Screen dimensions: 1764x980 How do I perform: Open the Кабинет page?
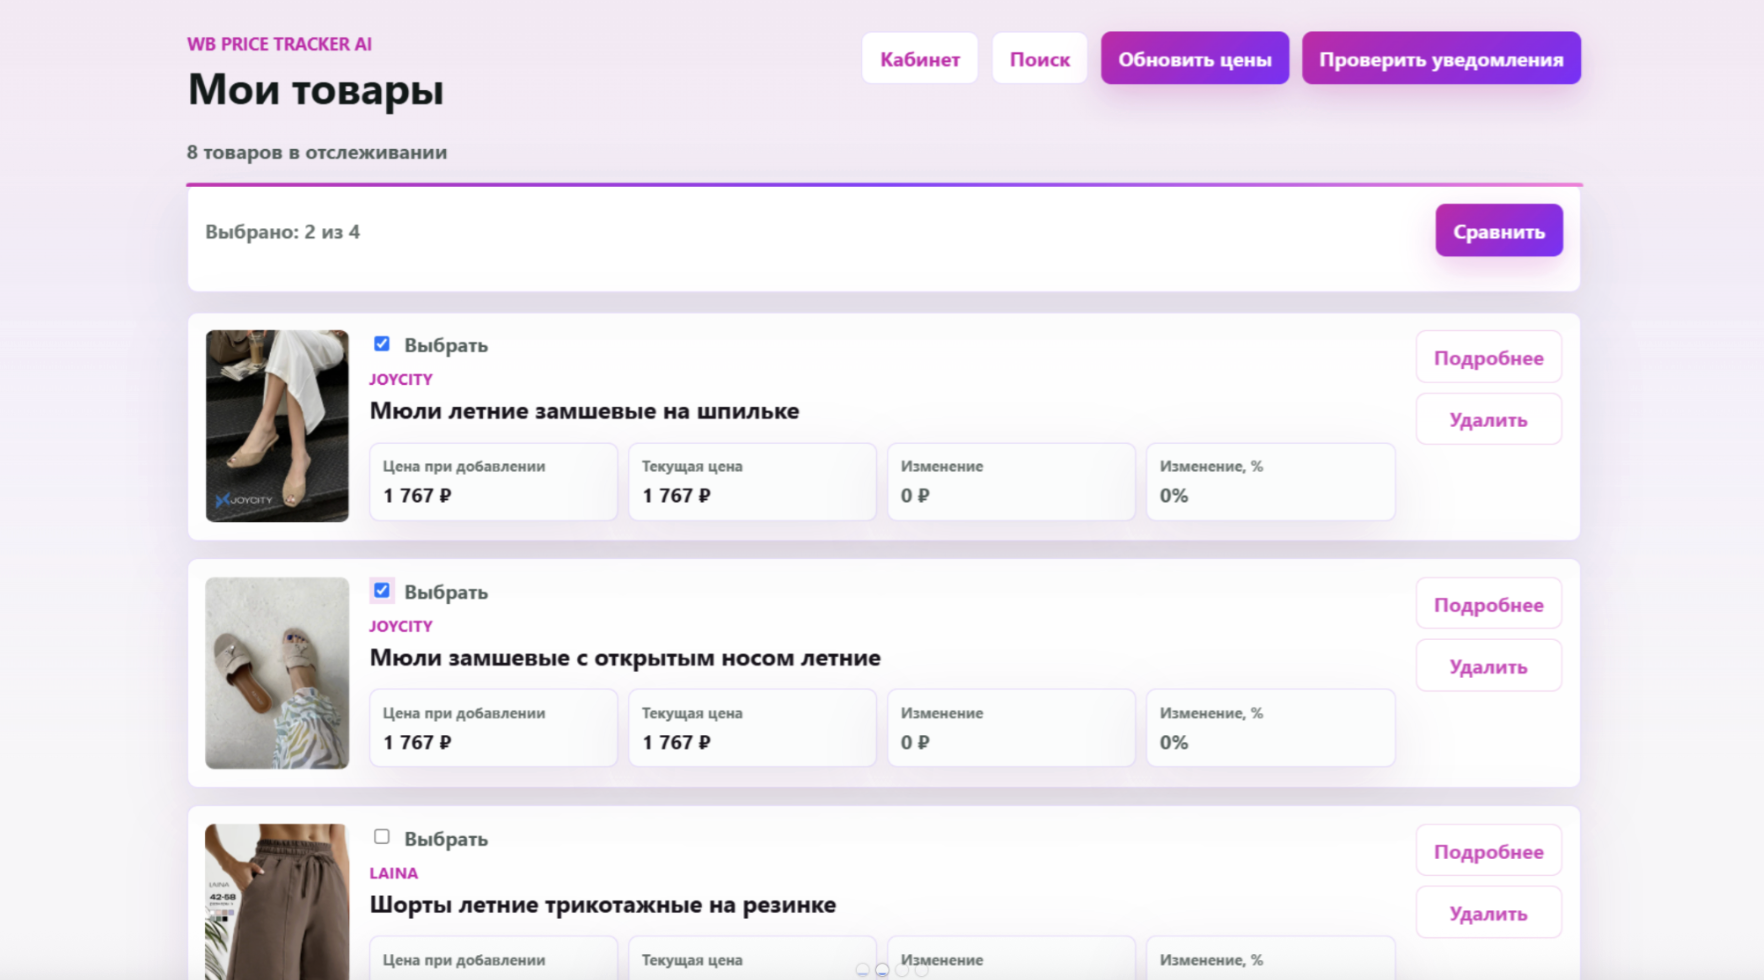pos(919,59)
